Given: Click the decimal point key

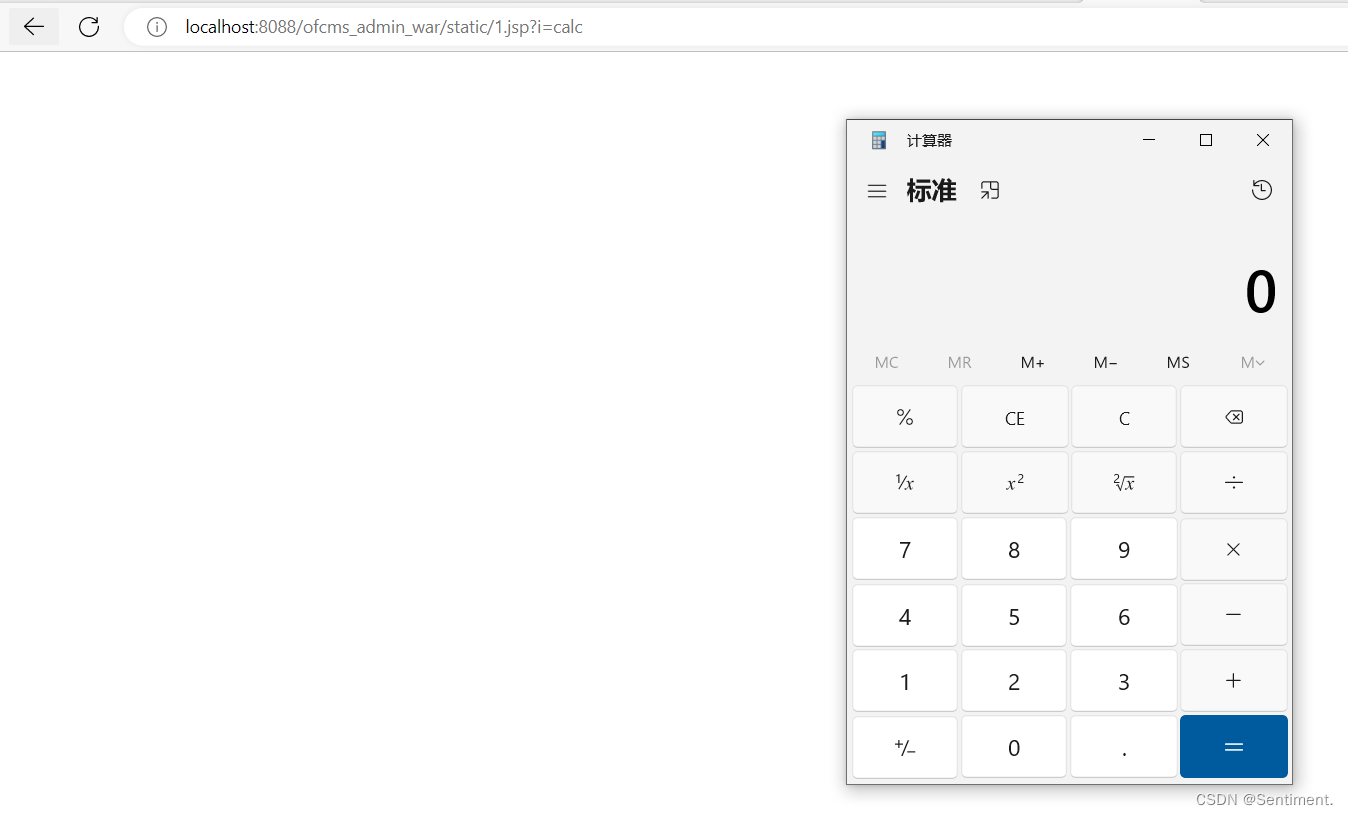Looking at the screenshot, I should pos(1124,747).
